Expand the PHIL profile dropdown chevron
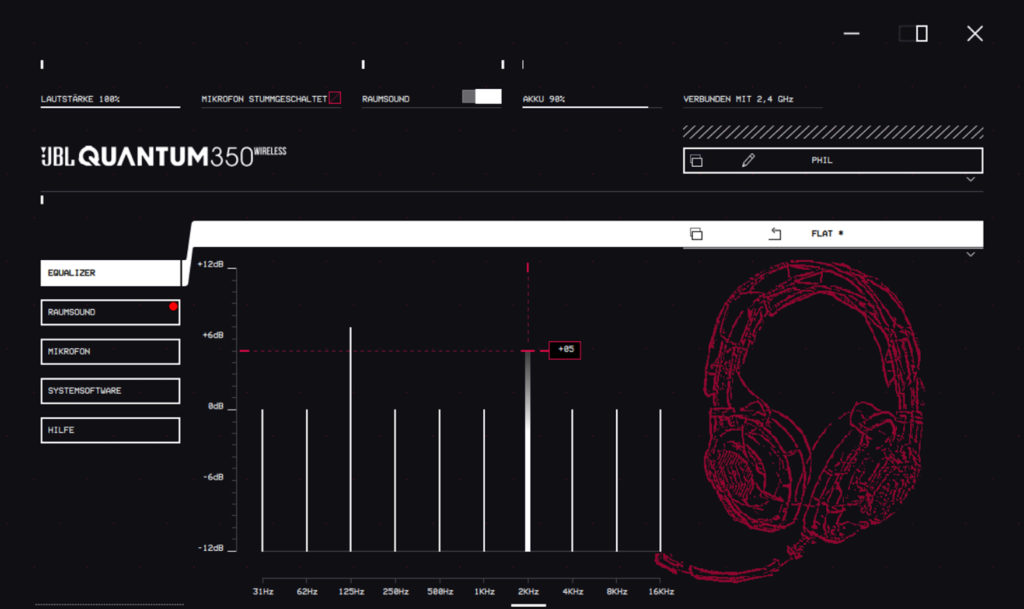The width and height of the screenshot is (1024, 609). 971,180
